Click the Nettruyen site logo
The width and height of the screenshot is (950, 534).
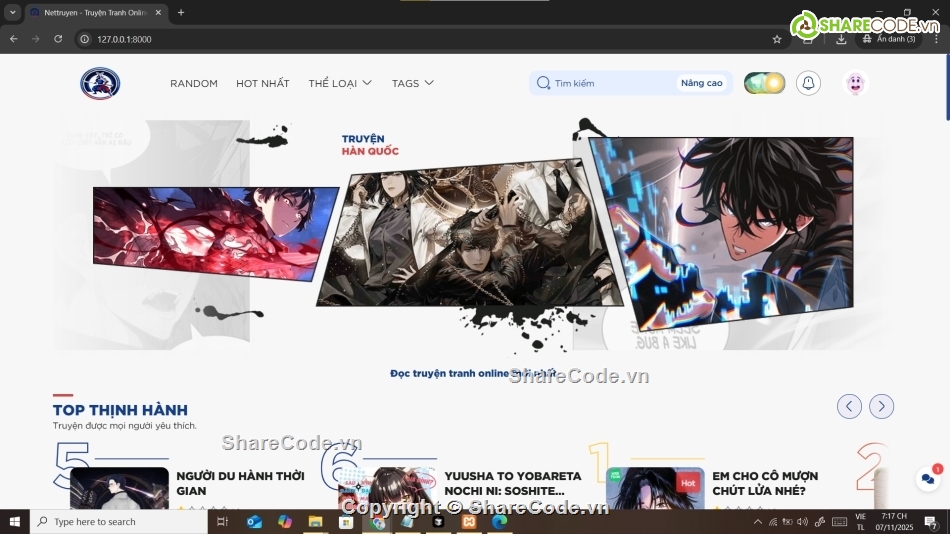(x=100, y=83)
